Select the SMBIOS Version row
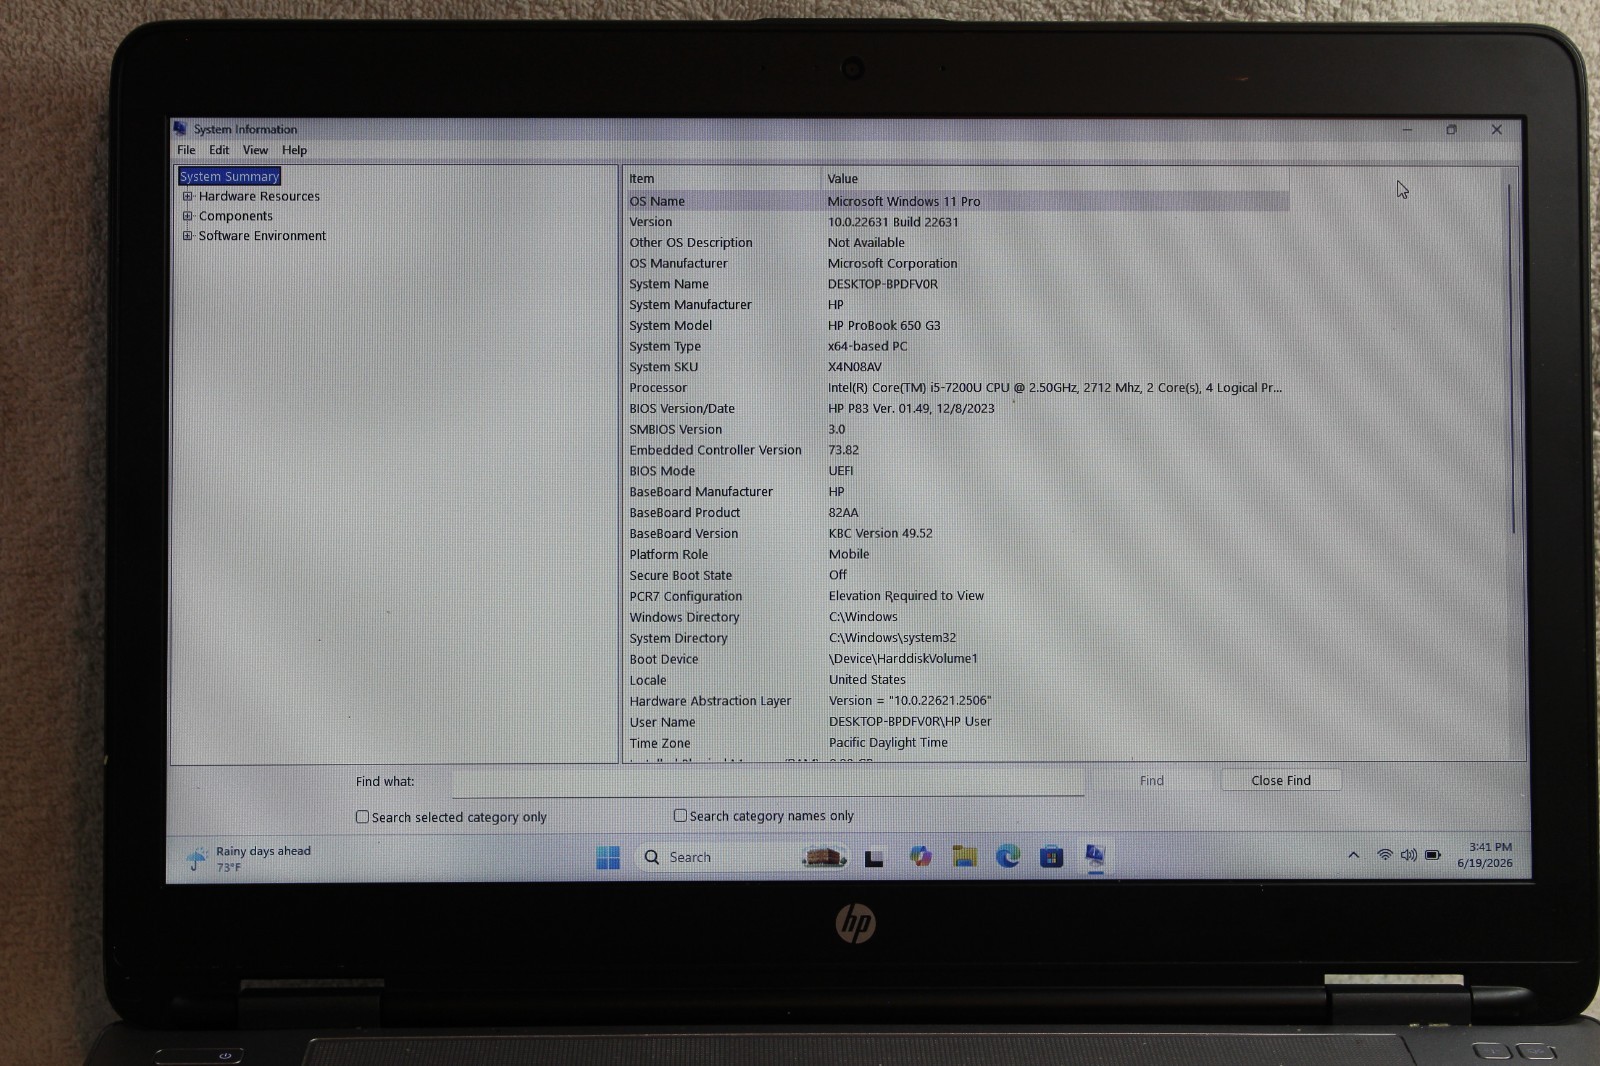This screenshot has height=1066, width=1600. coord(957,430)
